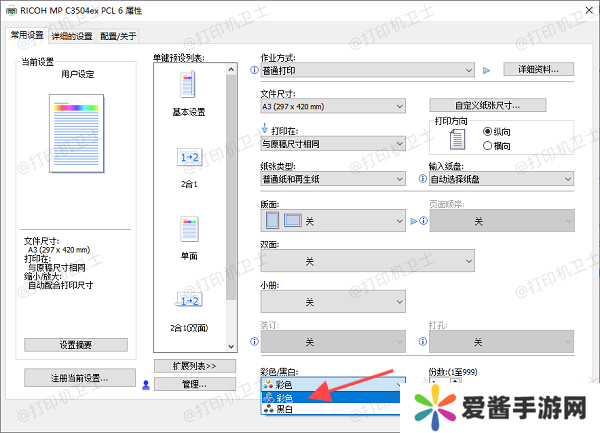
Task: Choose 黑白 from the color list
Action: click(x=285, y=410)
